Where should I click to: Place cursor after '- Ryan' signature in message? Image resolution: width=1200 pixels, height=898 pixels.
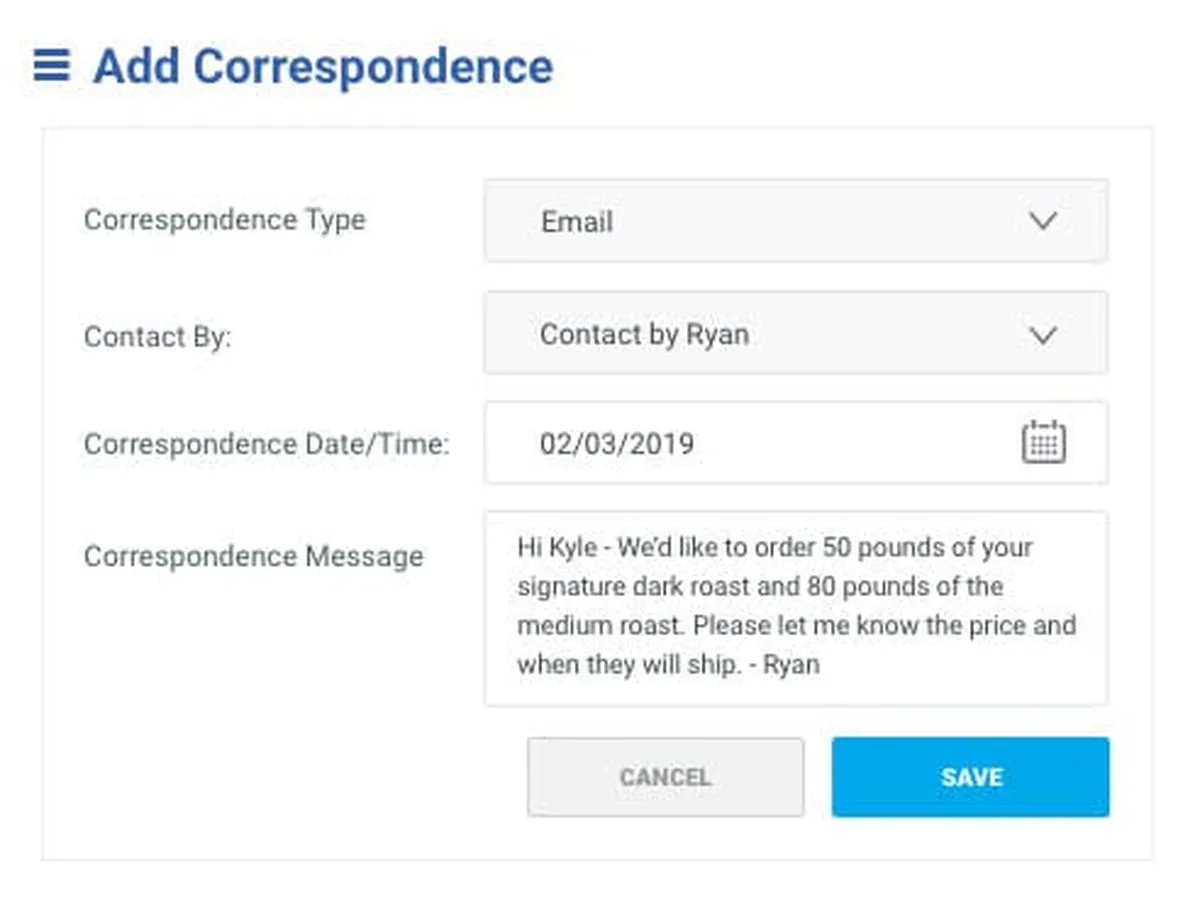(x=821, y=665)
